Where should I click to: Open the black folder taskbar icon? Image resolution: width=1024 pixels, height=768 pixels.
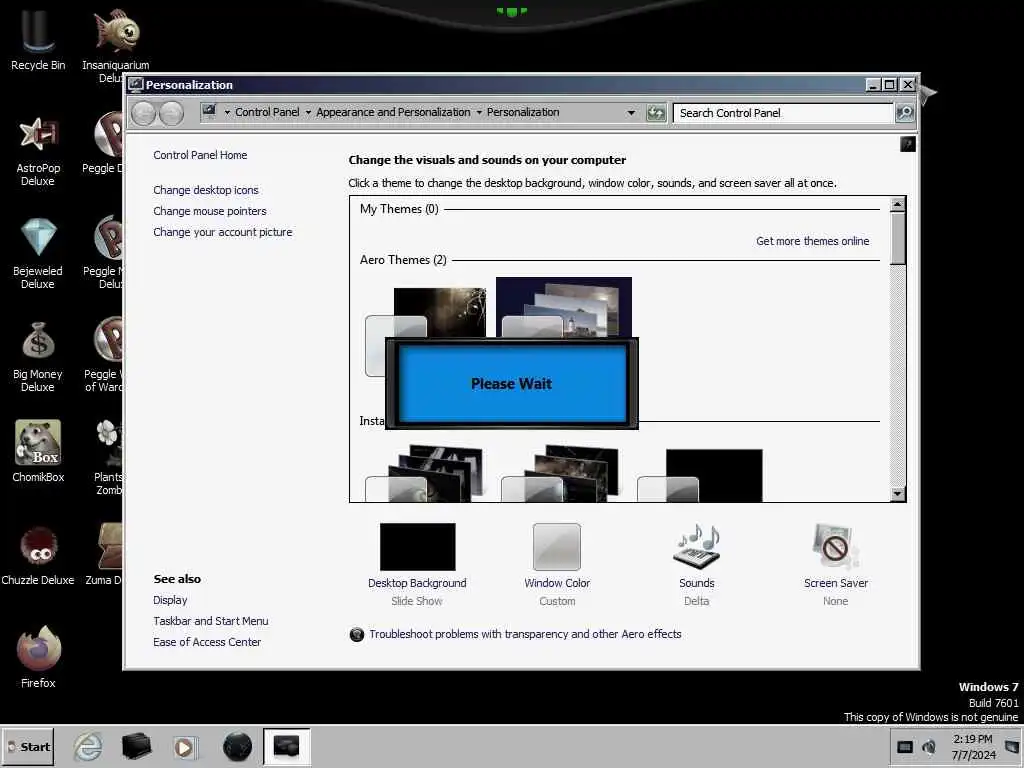point(136,746)
